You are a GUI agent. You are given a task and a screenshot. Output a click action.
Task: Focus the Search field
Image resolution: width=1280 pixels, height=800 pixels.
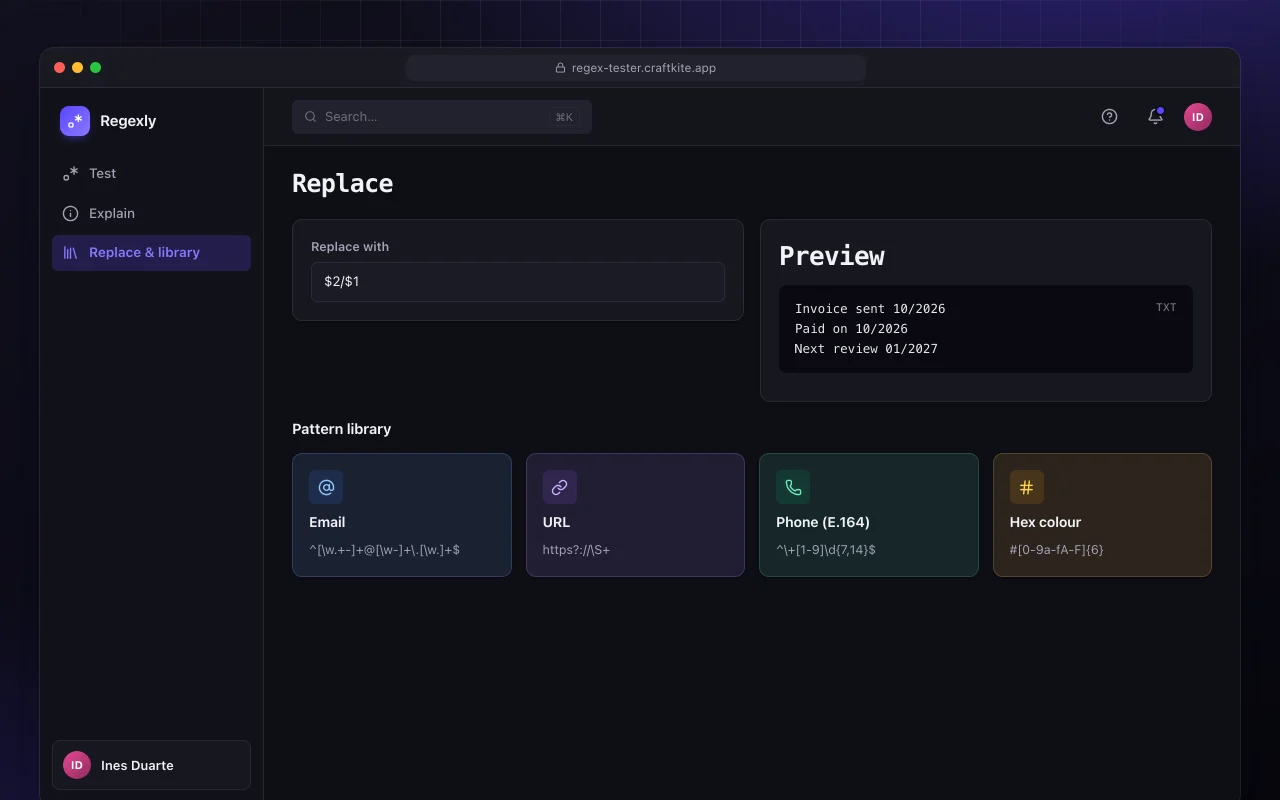point(442,117)
